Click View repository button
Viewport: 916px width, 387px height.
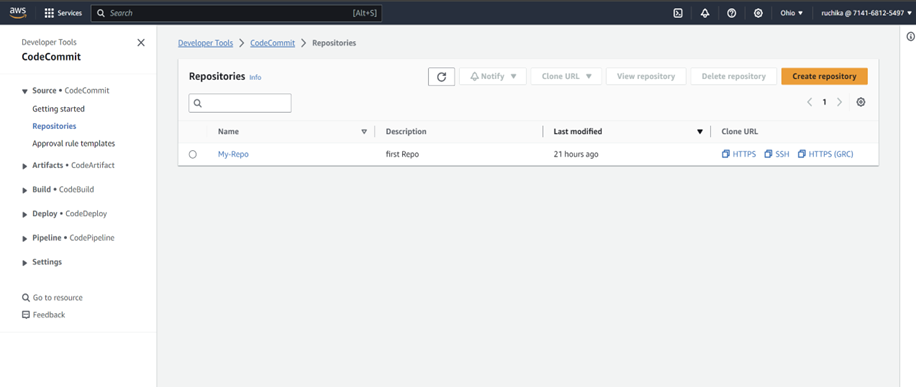pos(646,77)
